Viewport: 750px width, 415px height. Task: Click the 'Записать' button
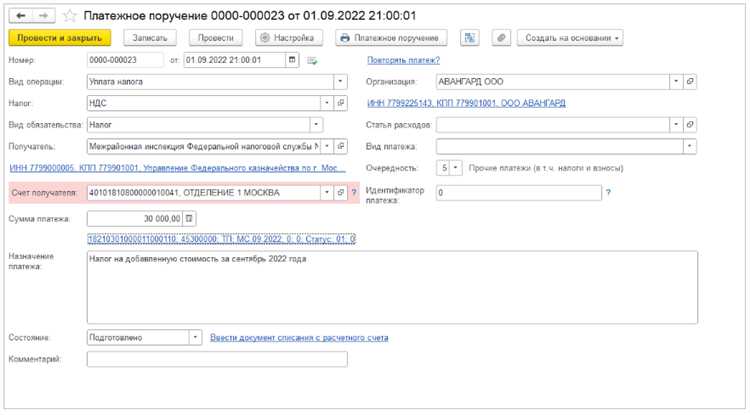tap(150, 38)
